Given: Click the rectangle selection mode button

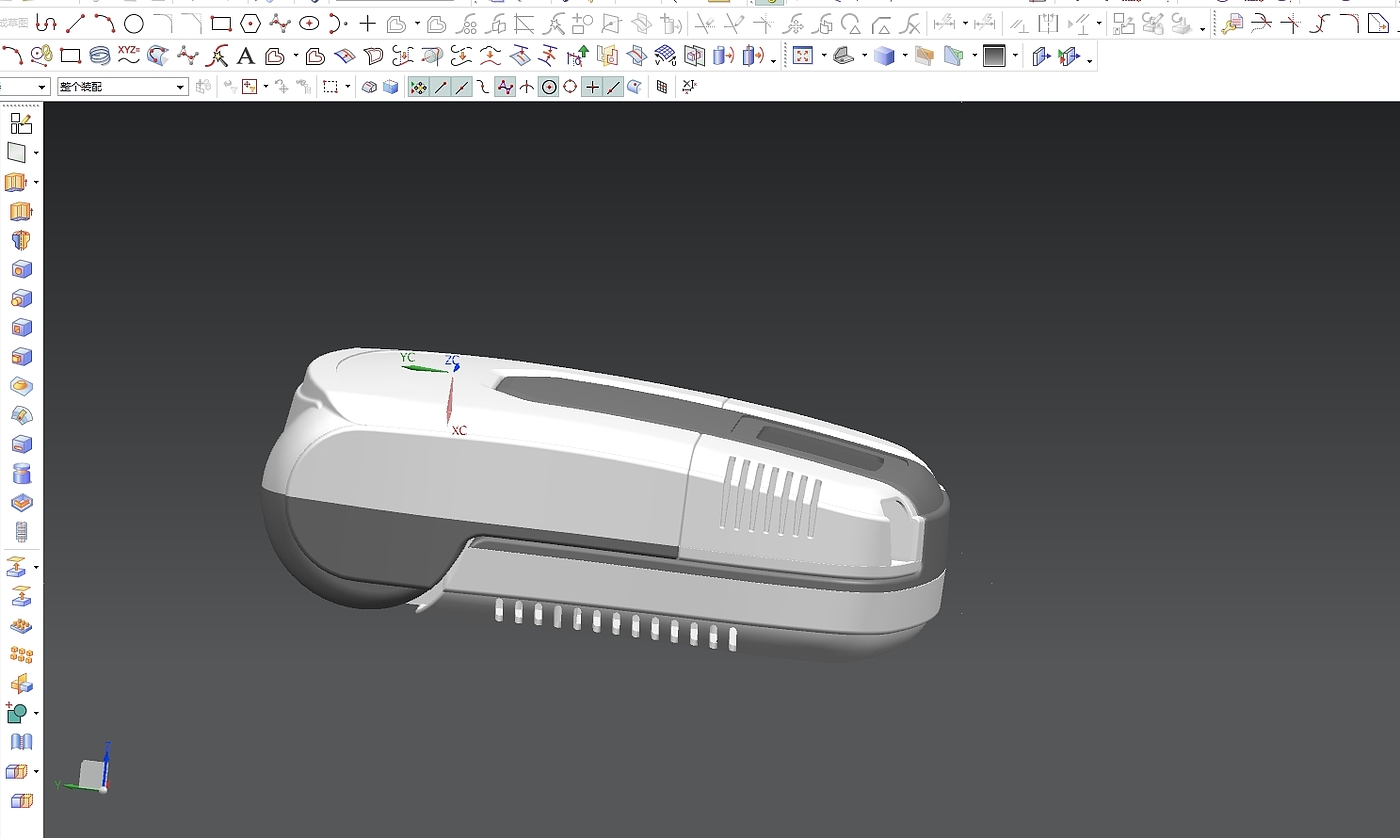Looking at the screenshot, I should tap(330, 87).
